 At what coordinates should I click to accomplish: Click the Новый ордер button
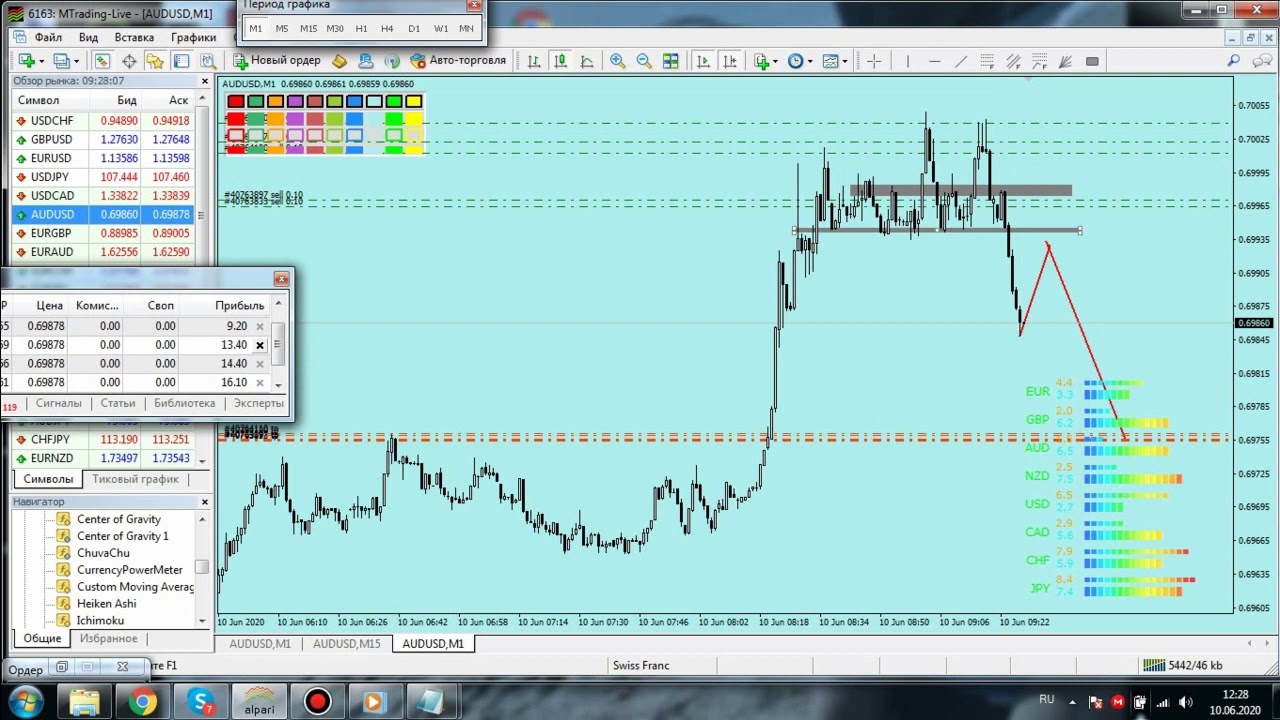click(277, 60)
